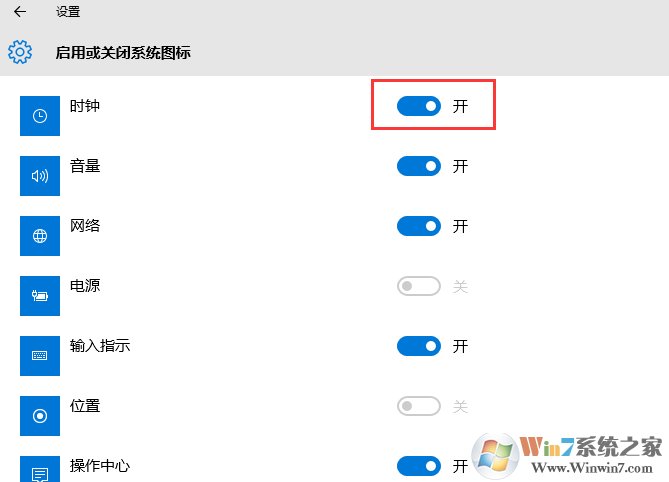Turn off the 操作中心 toggle
The image size is (669, 482).
click(x=419, y=466)
